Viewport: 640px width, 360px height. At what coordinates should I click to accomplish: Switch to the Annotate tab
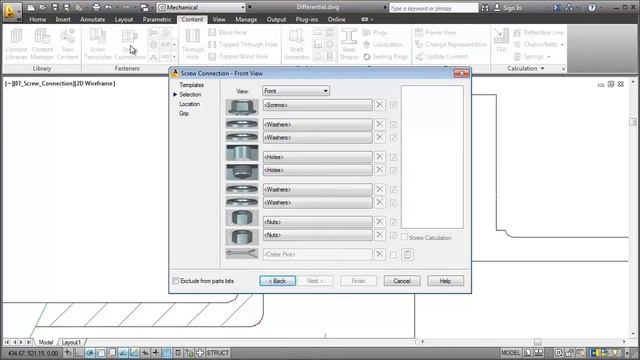coord(93,19)
